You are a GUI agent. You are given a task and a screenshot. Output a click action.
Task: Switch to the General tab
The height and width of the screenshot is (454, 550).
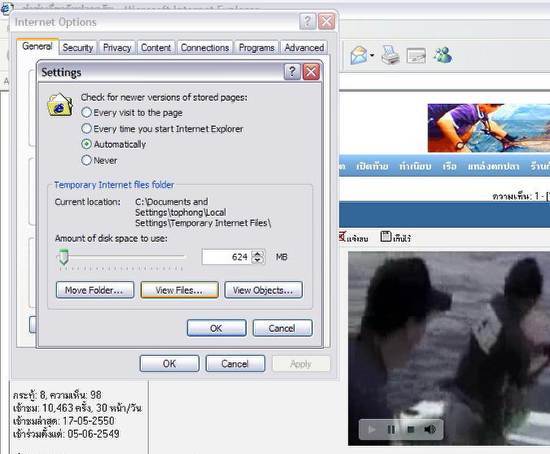[37, 46]
